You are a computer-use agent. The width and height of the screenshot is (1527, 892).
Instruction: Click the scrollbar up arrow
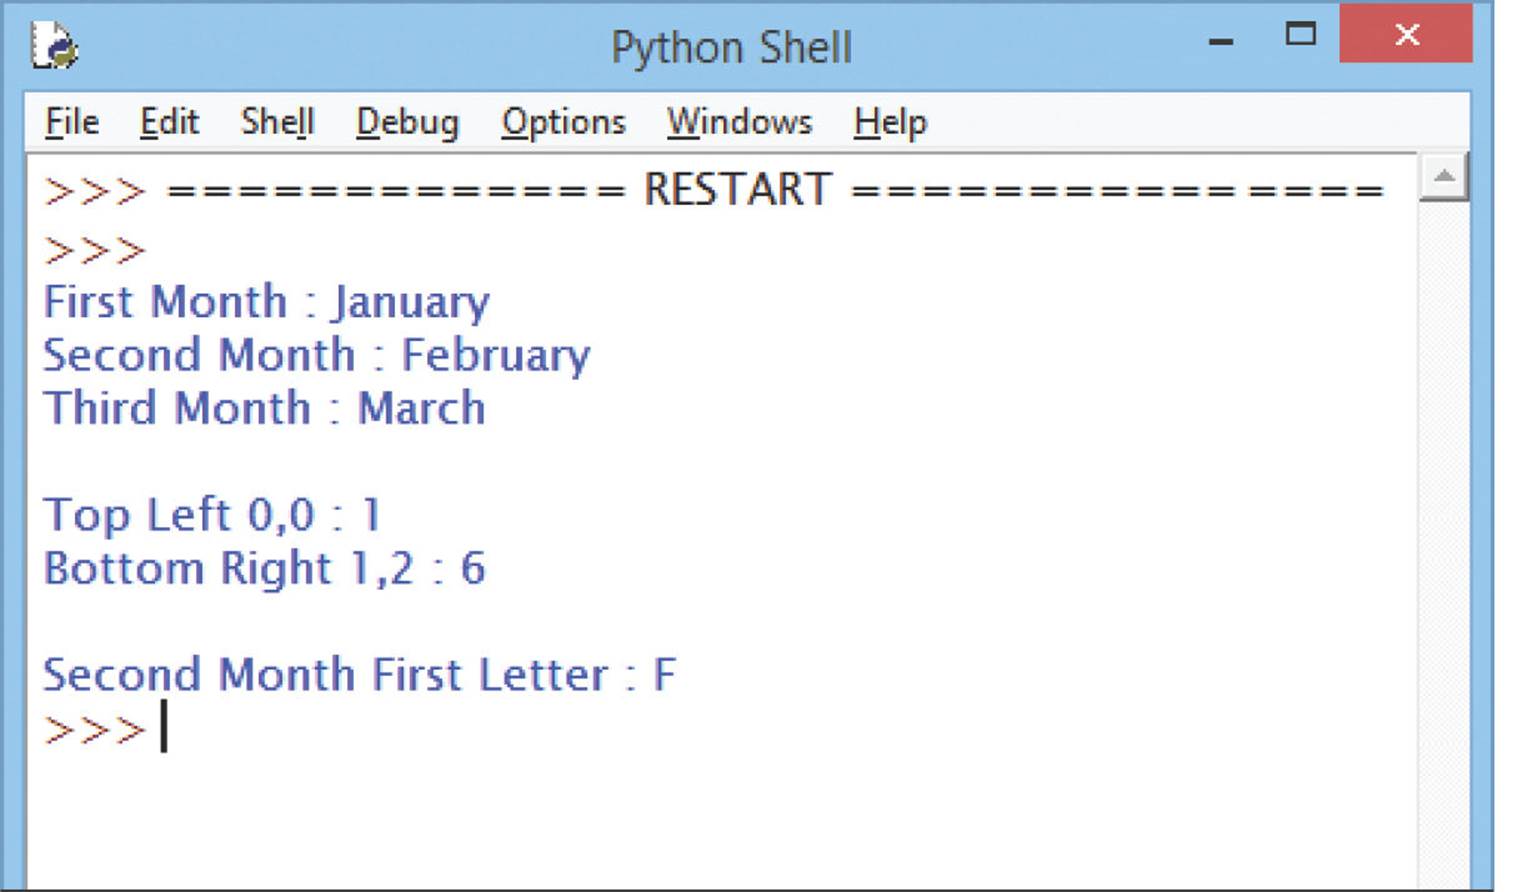(1443, 177)
